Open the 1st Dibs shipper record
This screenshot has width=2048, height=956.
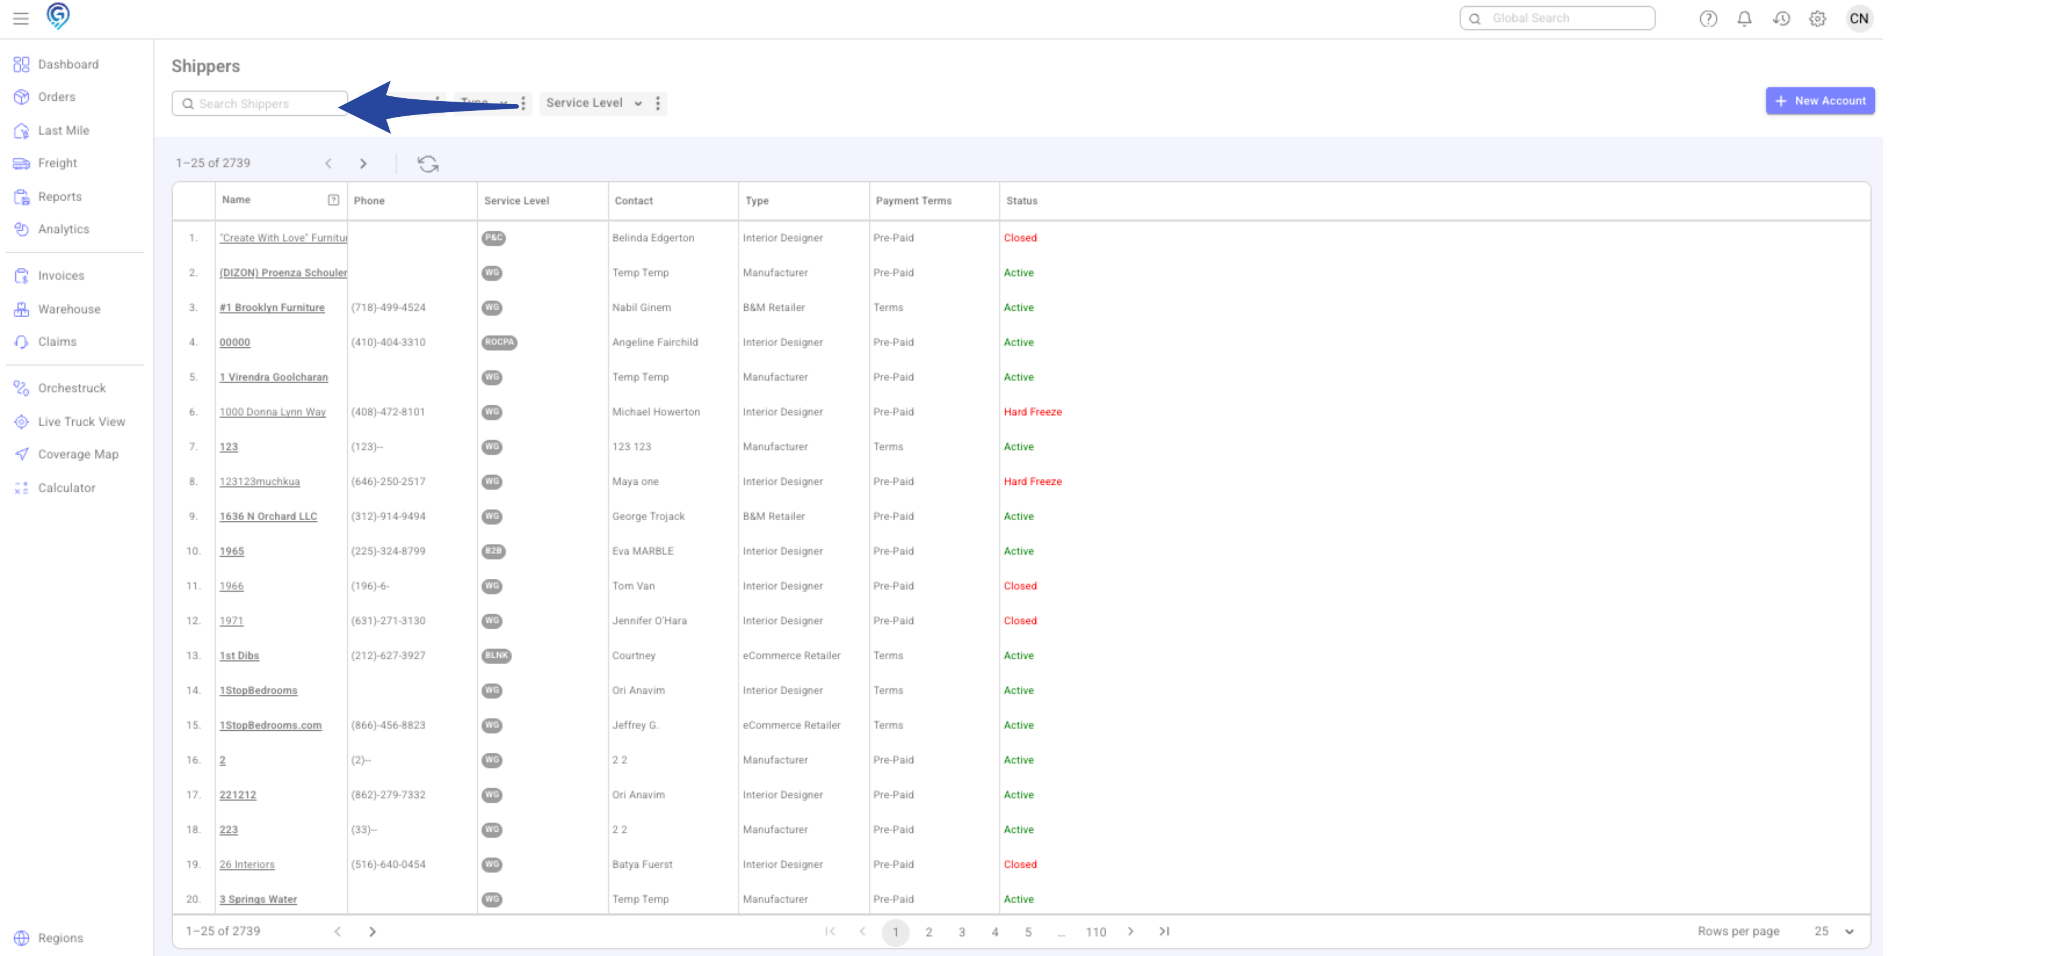[239, 655]
